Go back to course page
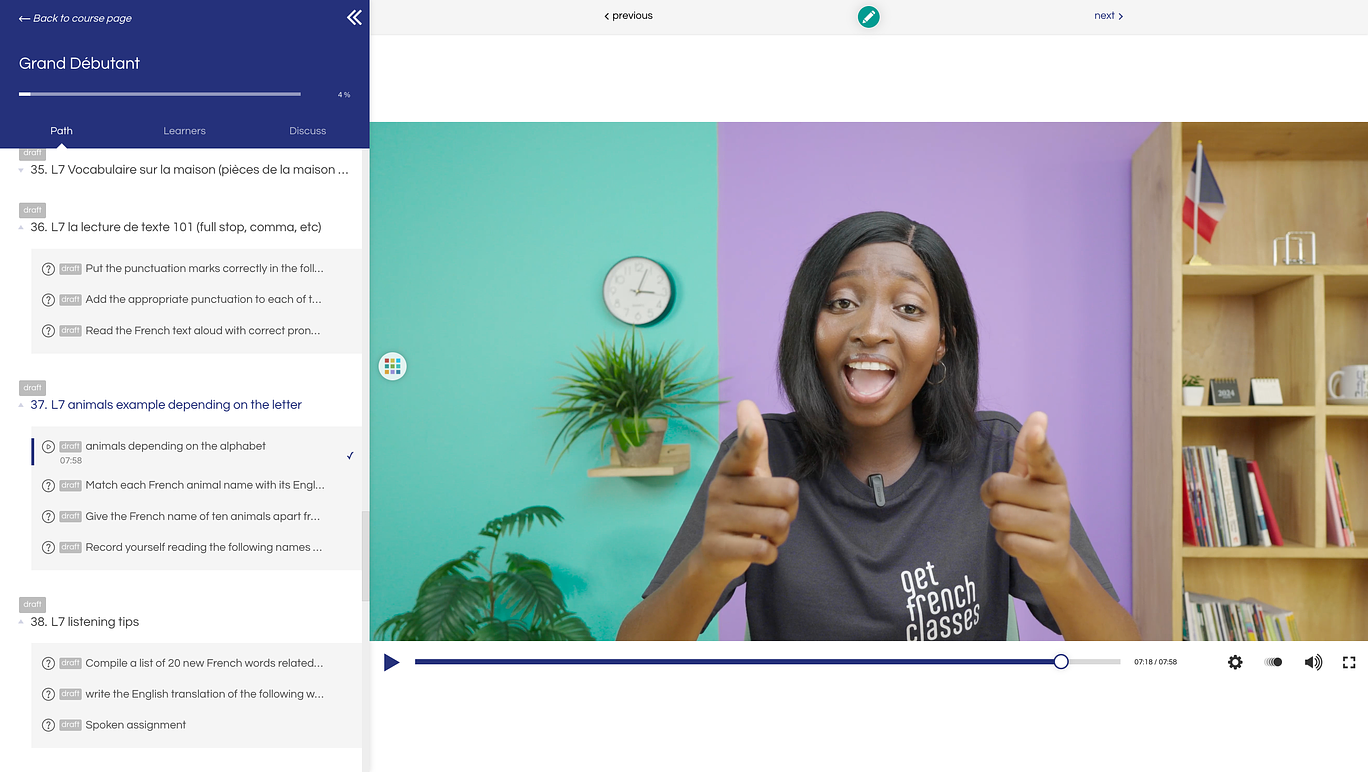 click(x=75, y=18)
